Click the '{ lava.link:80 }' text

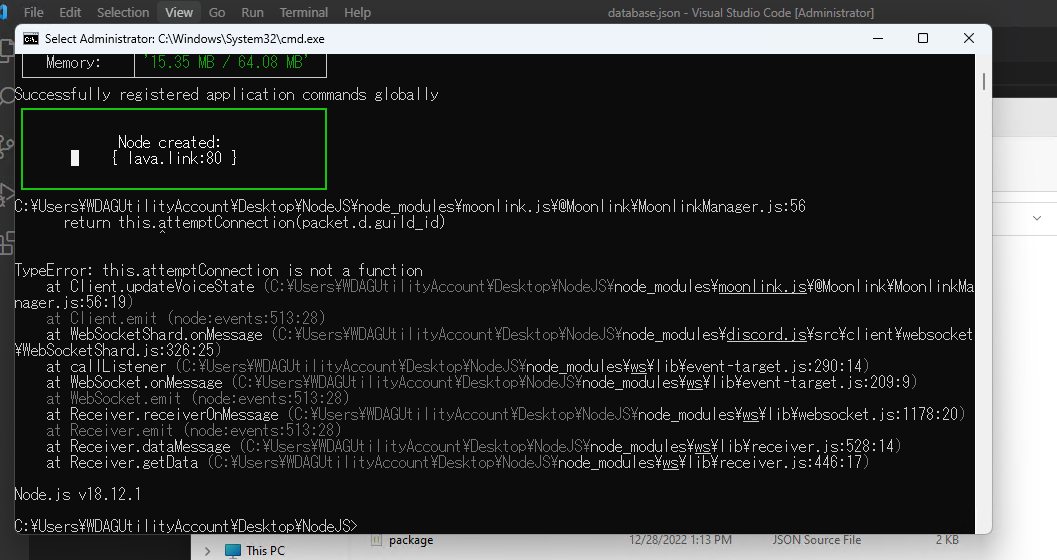[174, 158]
